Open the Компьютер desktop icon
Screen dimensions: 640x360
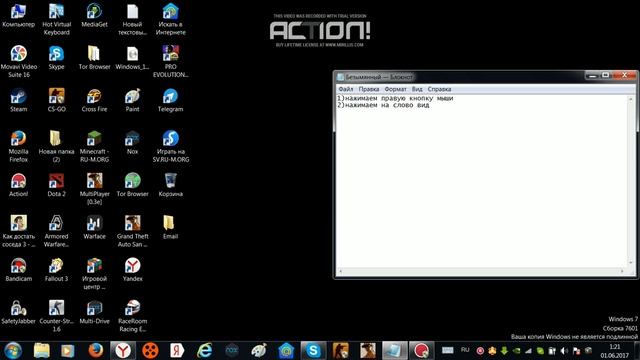tap(18, 16)
